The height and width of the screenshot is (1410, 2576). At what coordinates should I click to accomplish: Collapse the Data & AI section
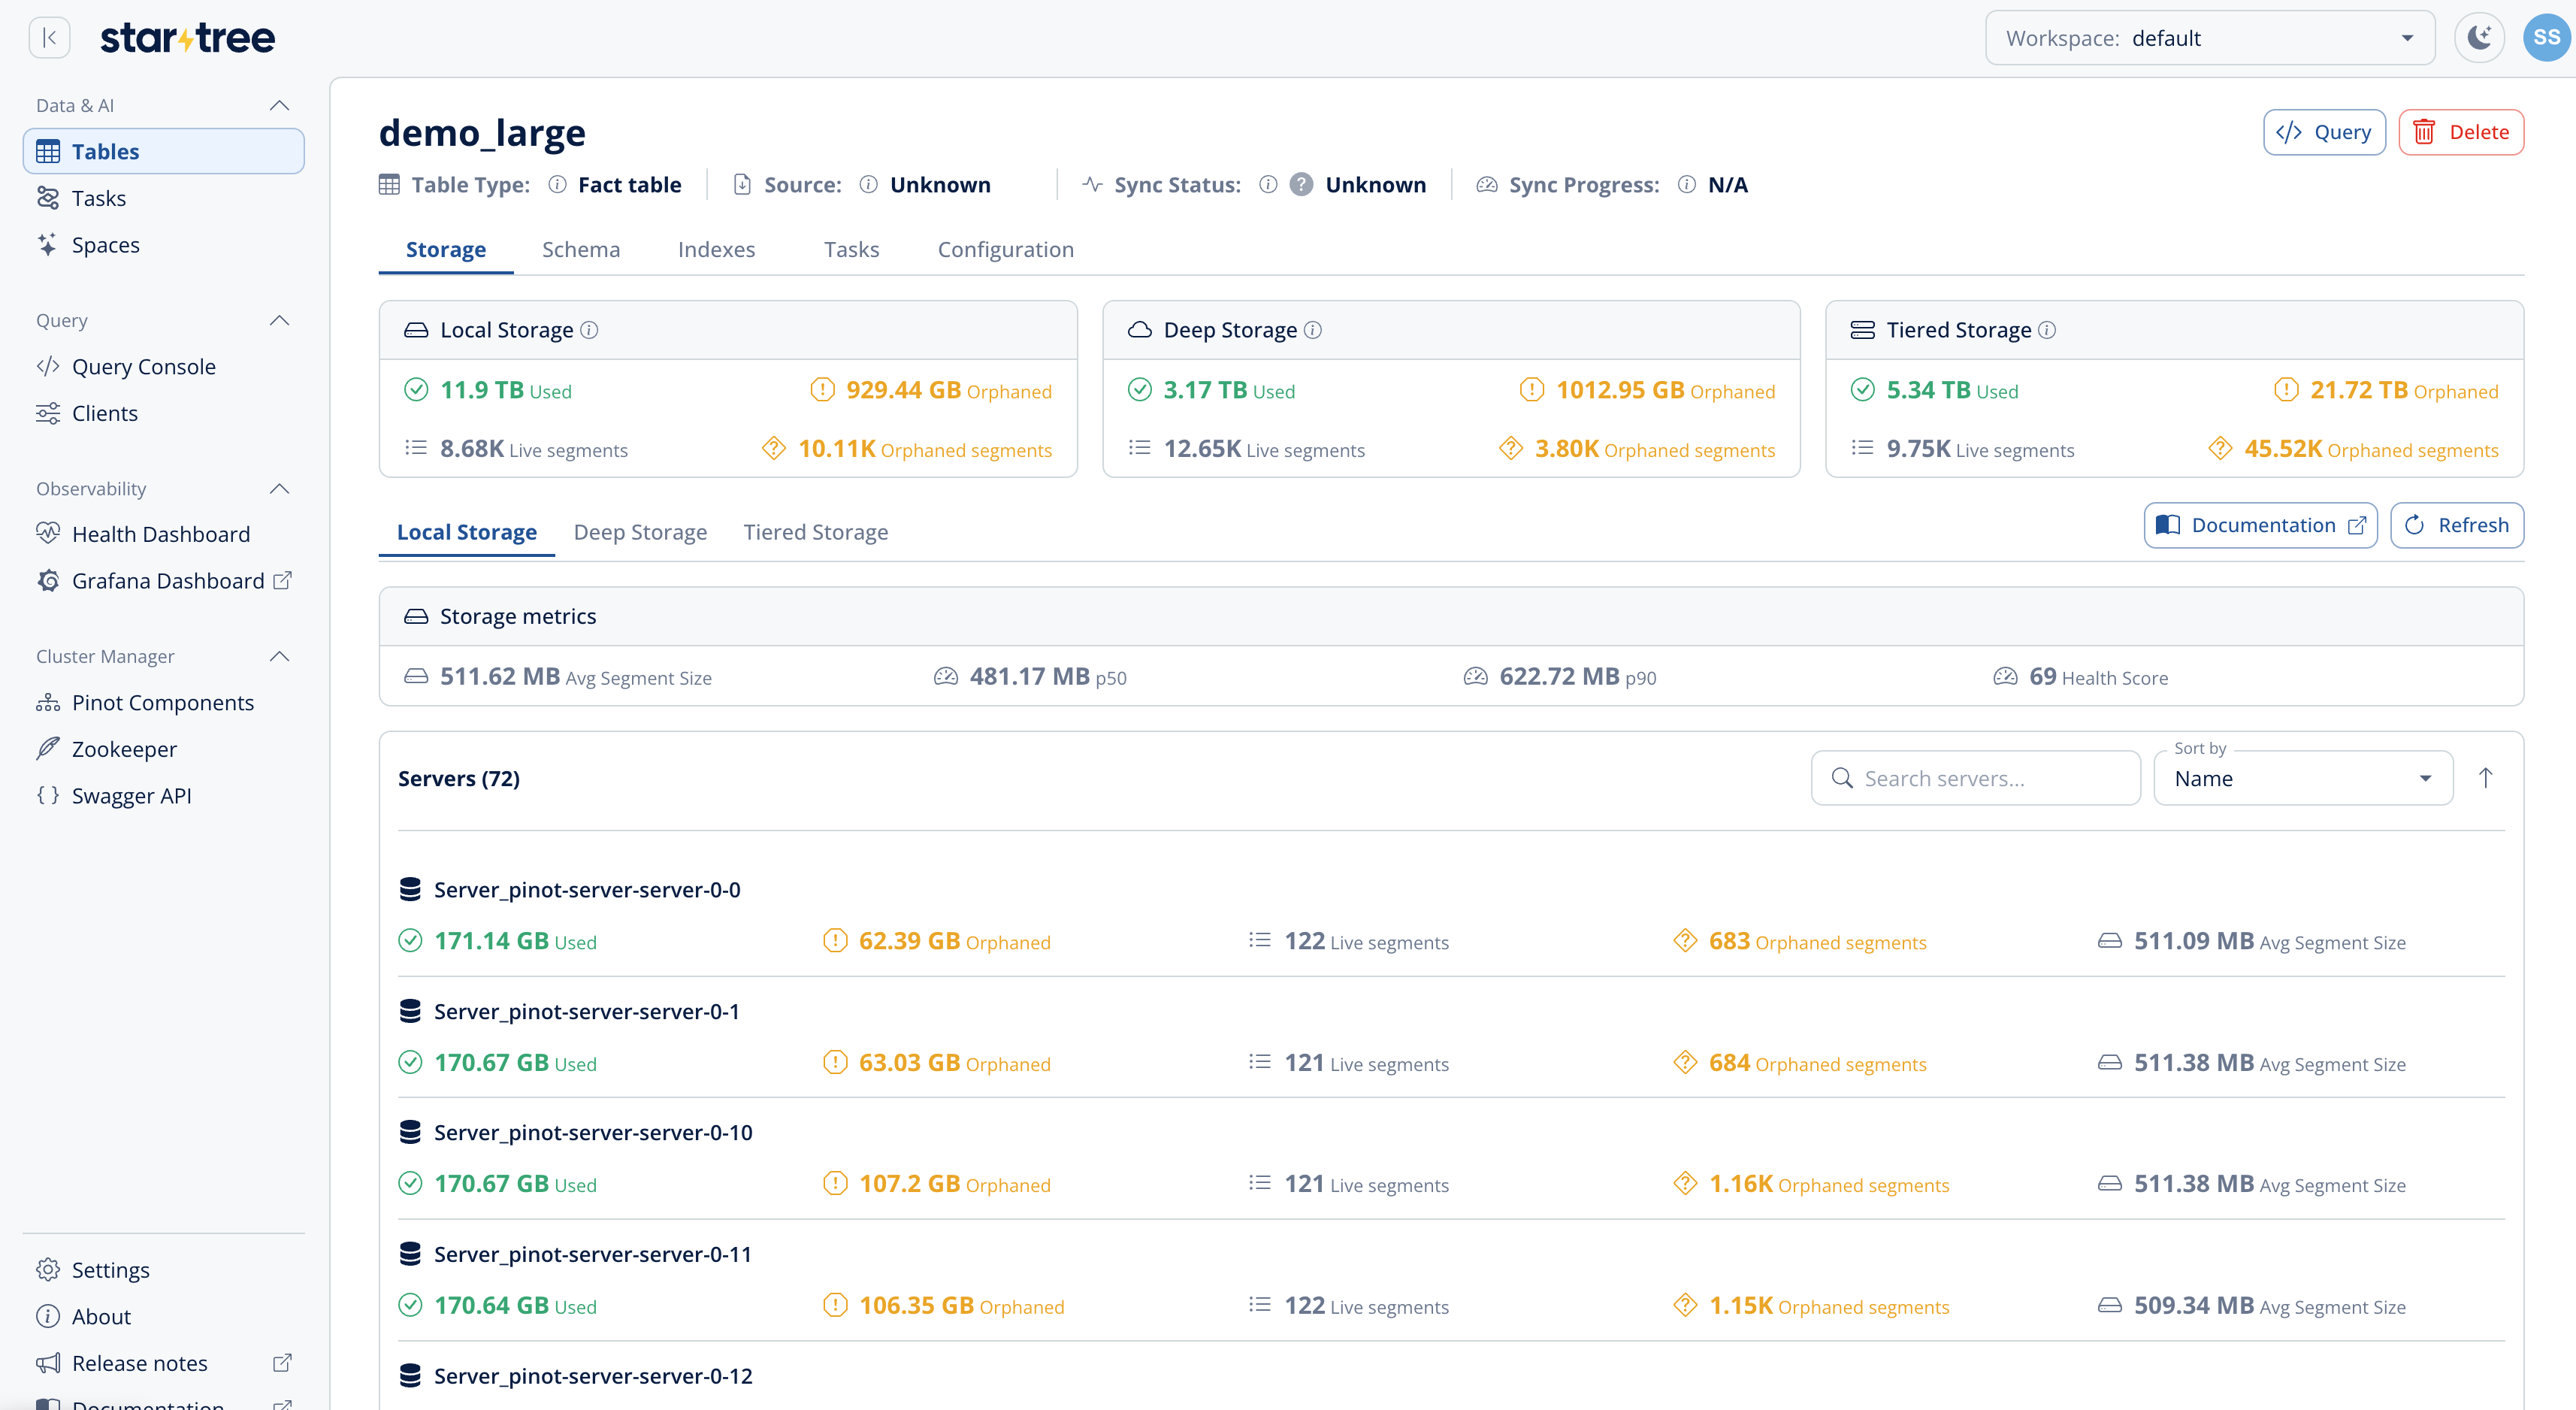click(x=280, y=106)
